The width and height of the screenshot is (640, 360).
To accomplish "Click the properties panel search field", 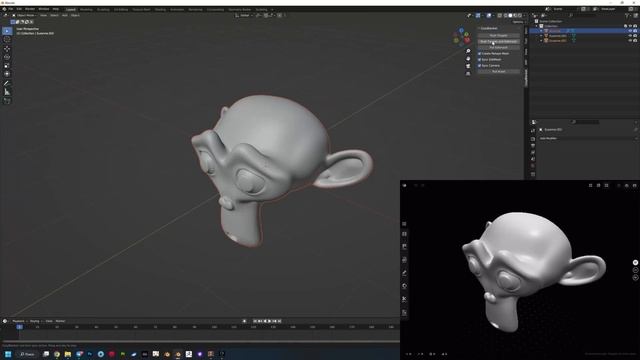I will coord(584,122).
